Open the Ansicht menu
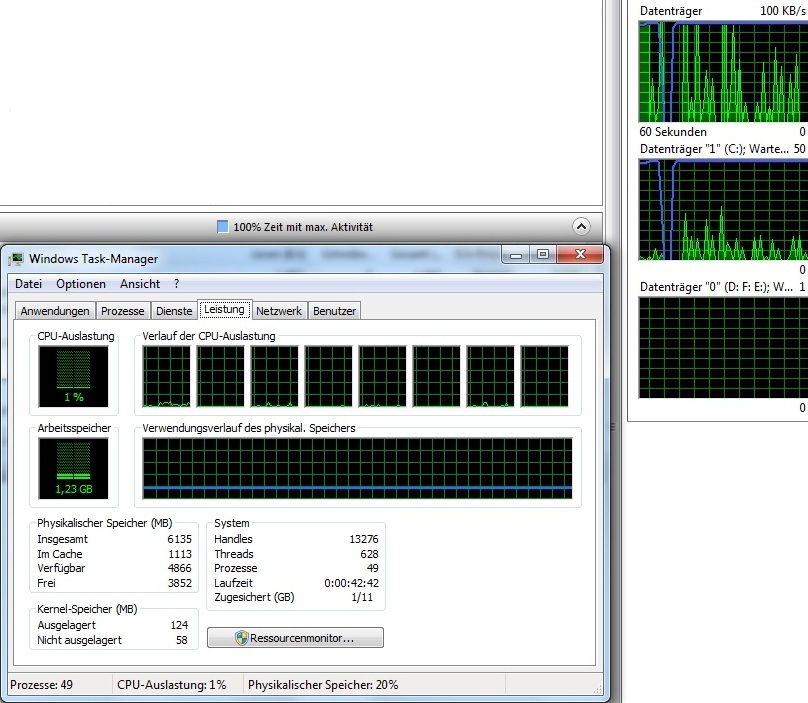The width and height of the screenshot is (808, 703). [140, 284]
